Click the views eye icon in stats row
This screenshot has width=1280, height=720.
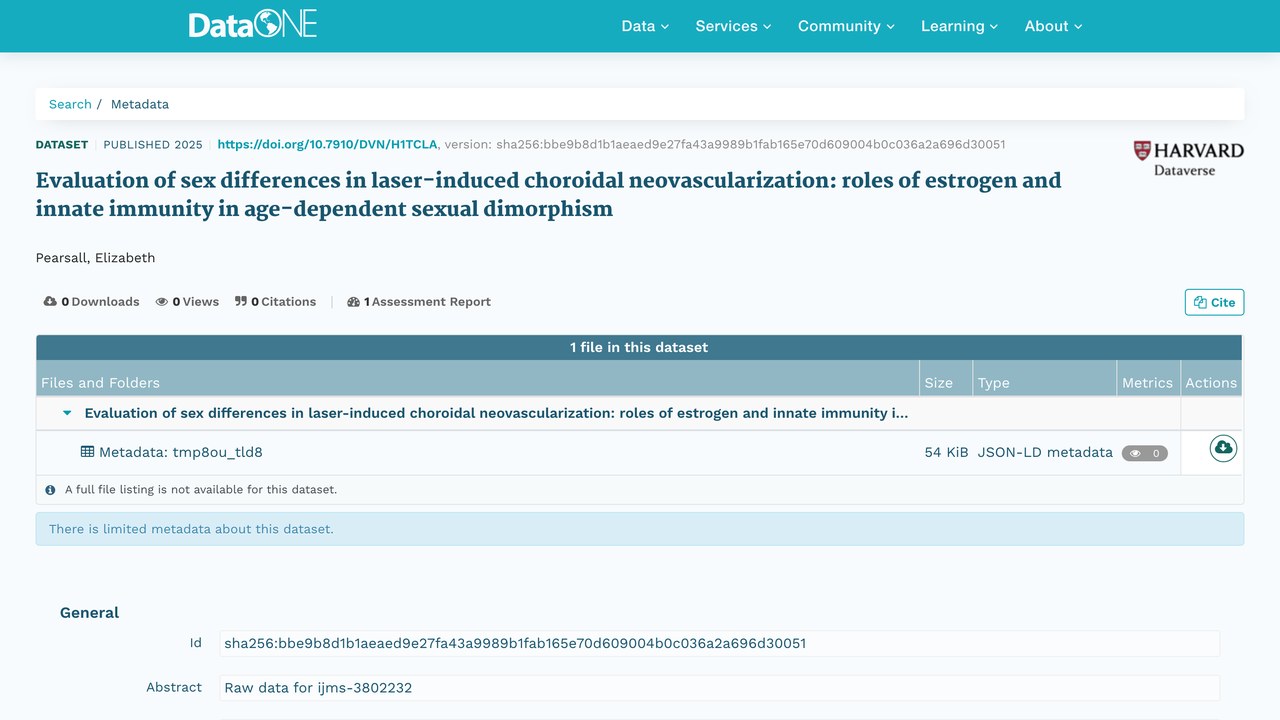162,302
